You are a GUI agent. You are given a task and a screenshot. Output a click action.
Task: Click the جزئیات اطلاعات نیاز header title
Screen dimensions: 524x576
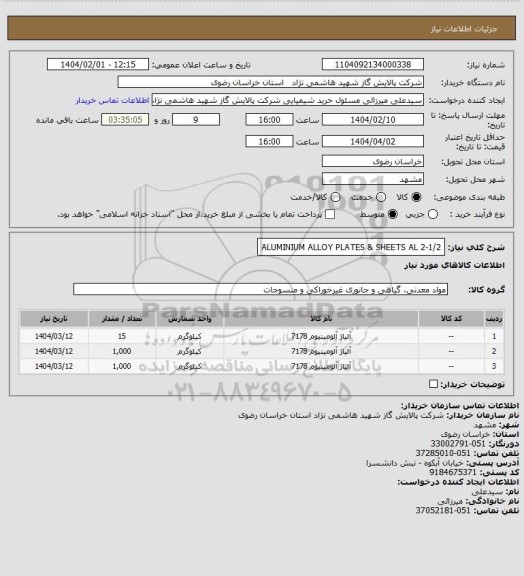point(464,29)
